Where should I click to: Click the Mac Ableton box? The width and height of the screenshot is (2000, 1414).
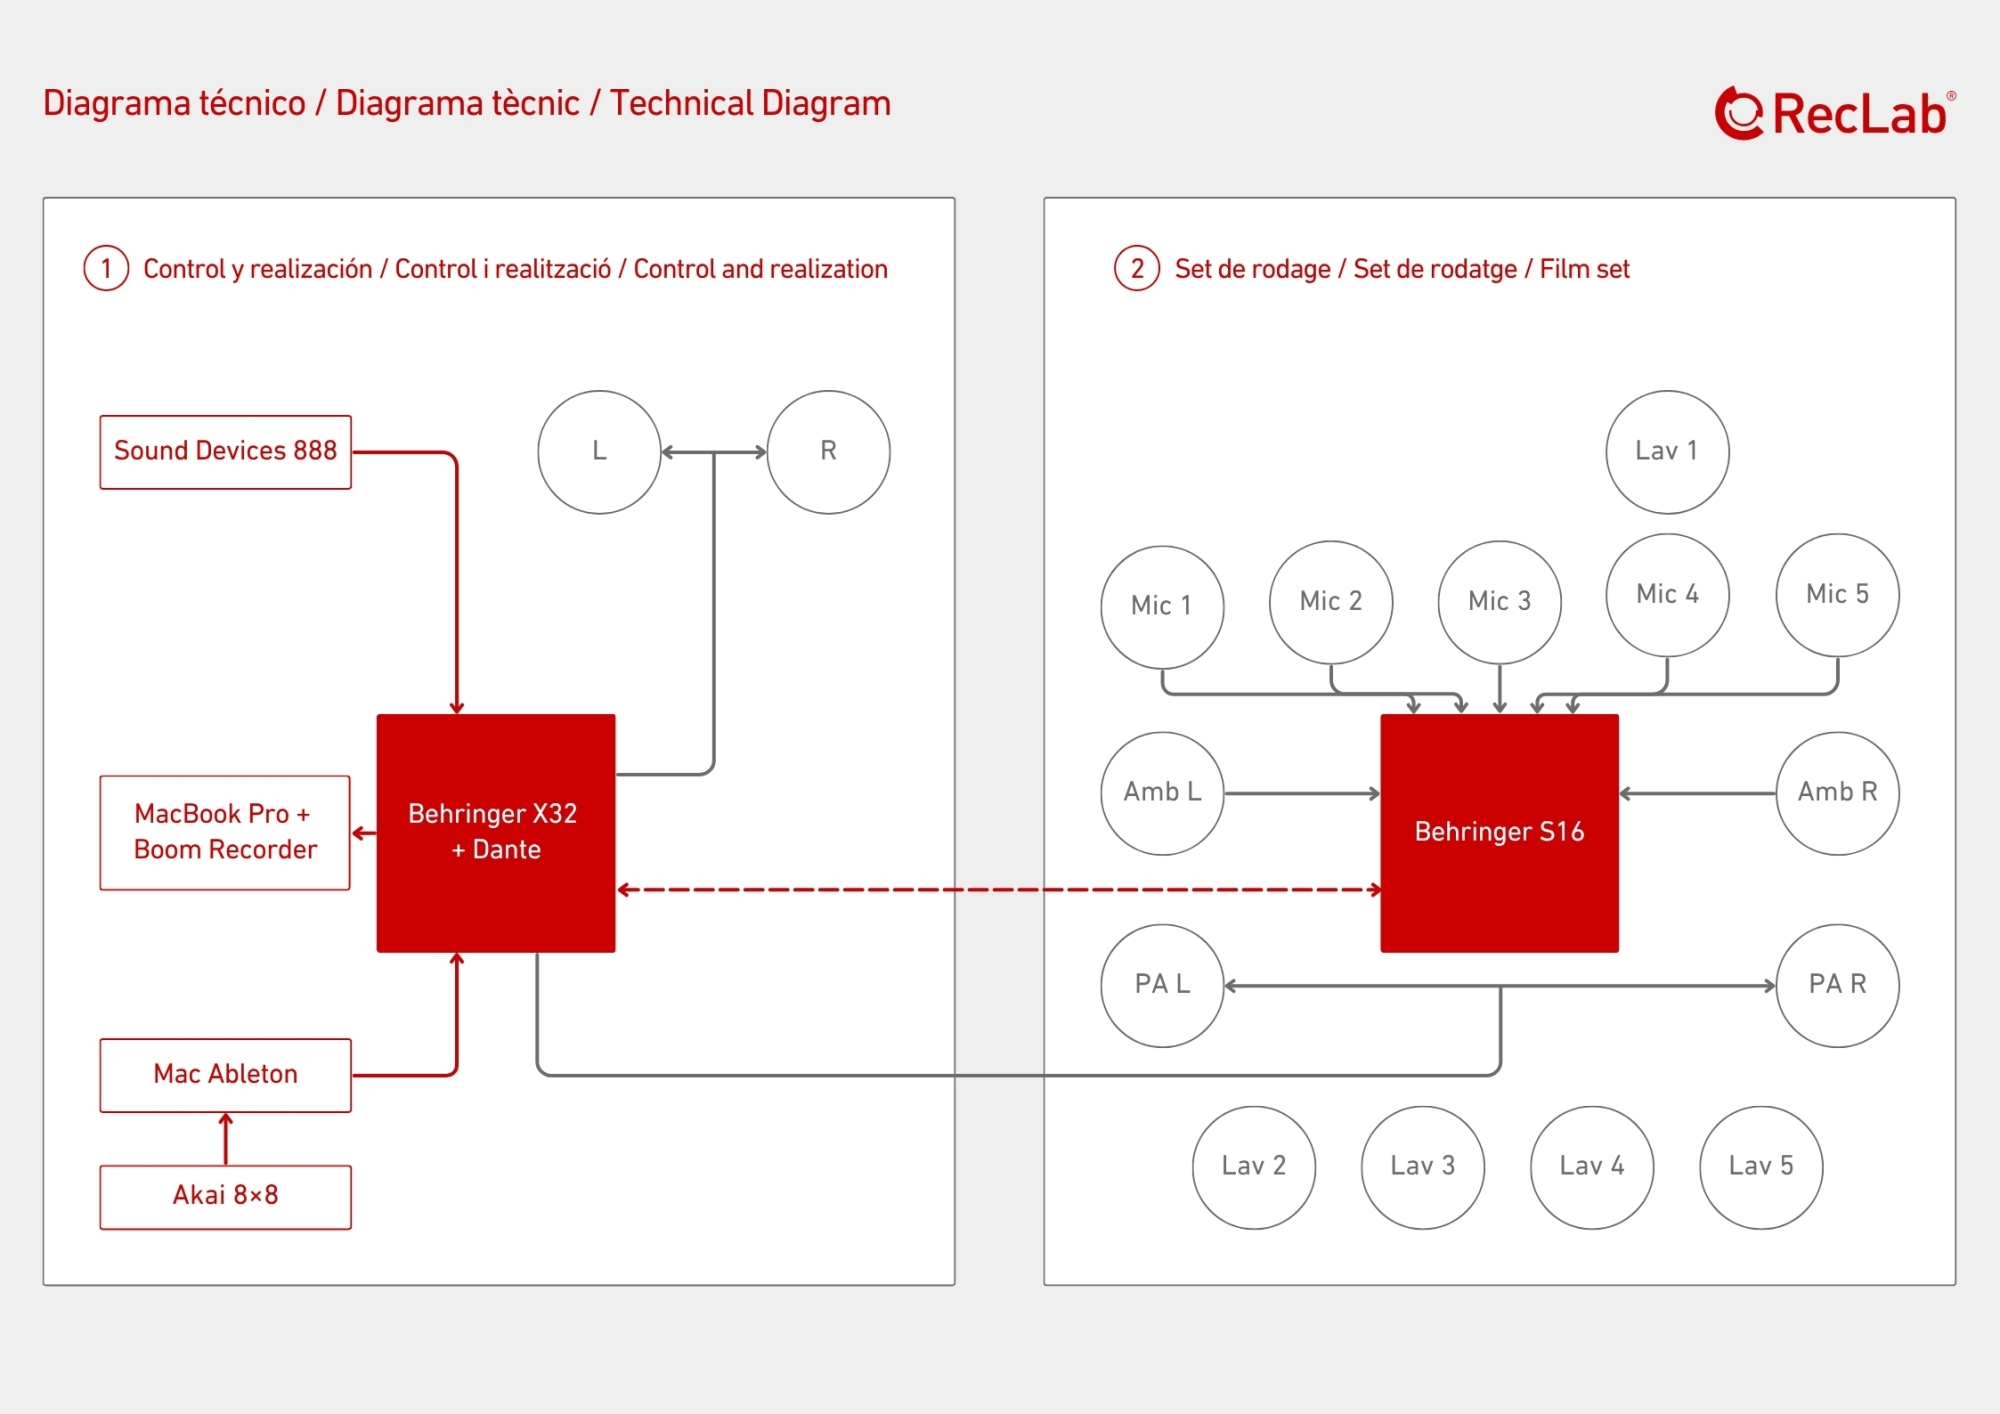[226, 1075]
